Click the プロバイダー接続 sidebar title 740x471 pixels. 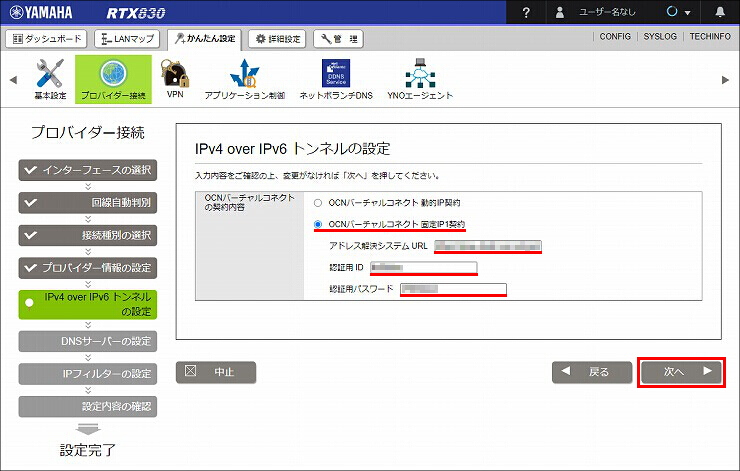[x=88, y=133]
